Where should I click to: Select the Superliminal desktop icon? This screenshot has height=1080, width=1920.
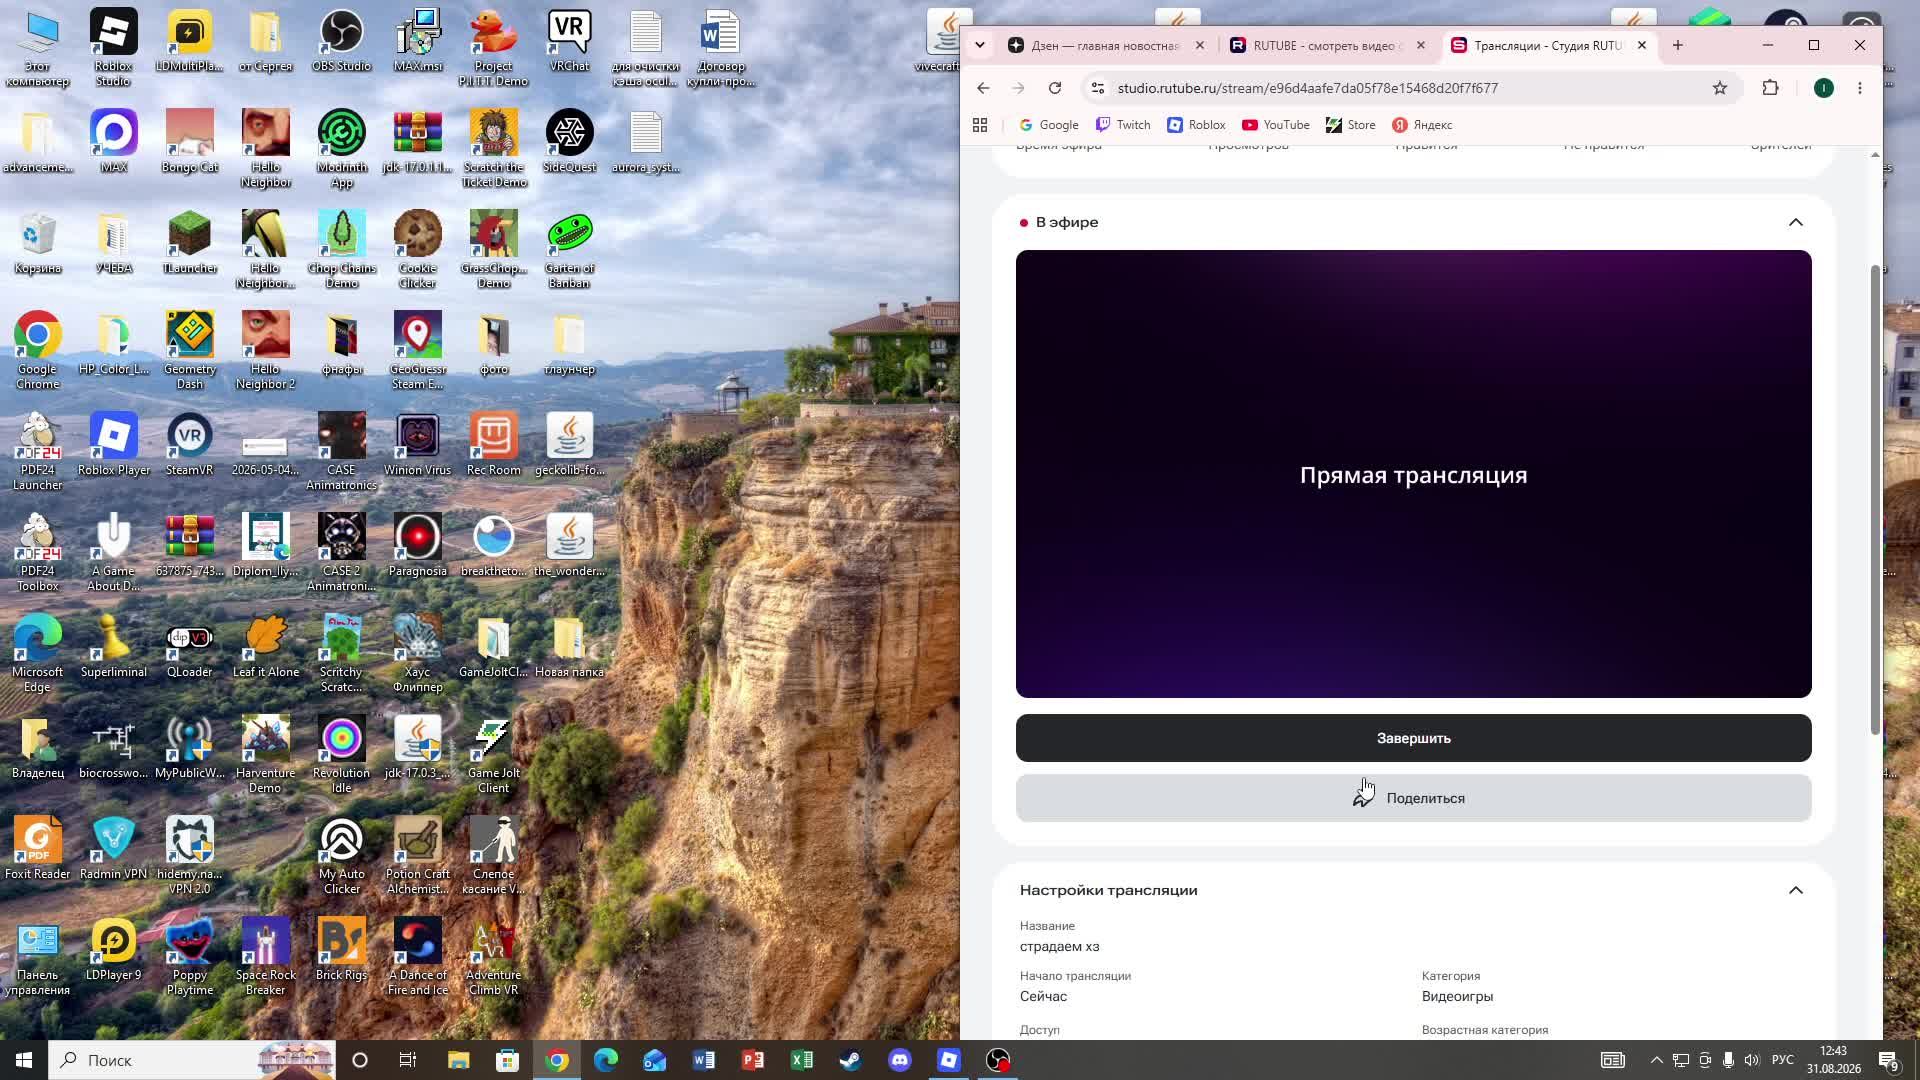[x=113, y=647]
